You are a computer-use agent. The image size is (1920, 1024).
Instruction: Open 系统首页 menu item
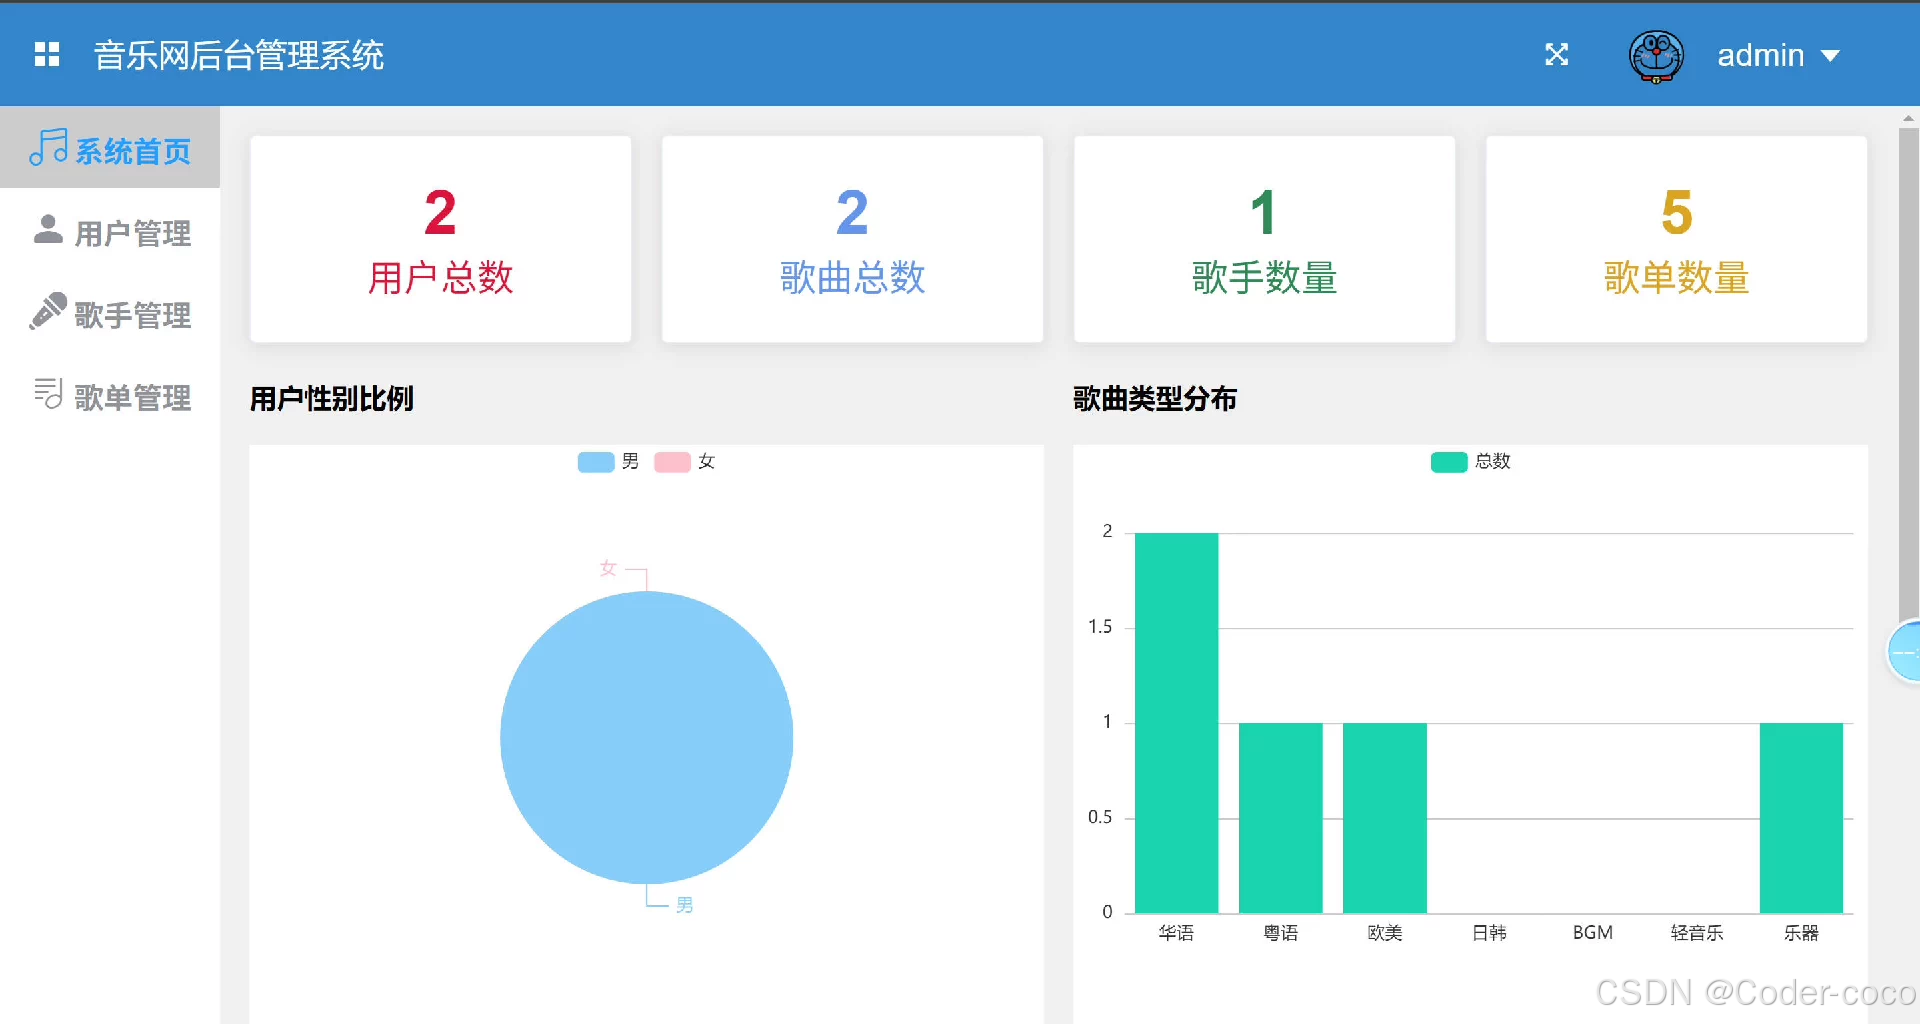tap(110, 147)
